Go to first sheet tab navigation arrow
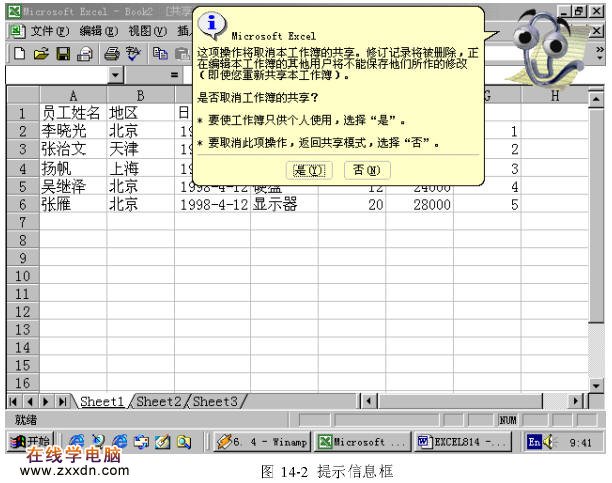612x483 pixels. coord(13,401)
